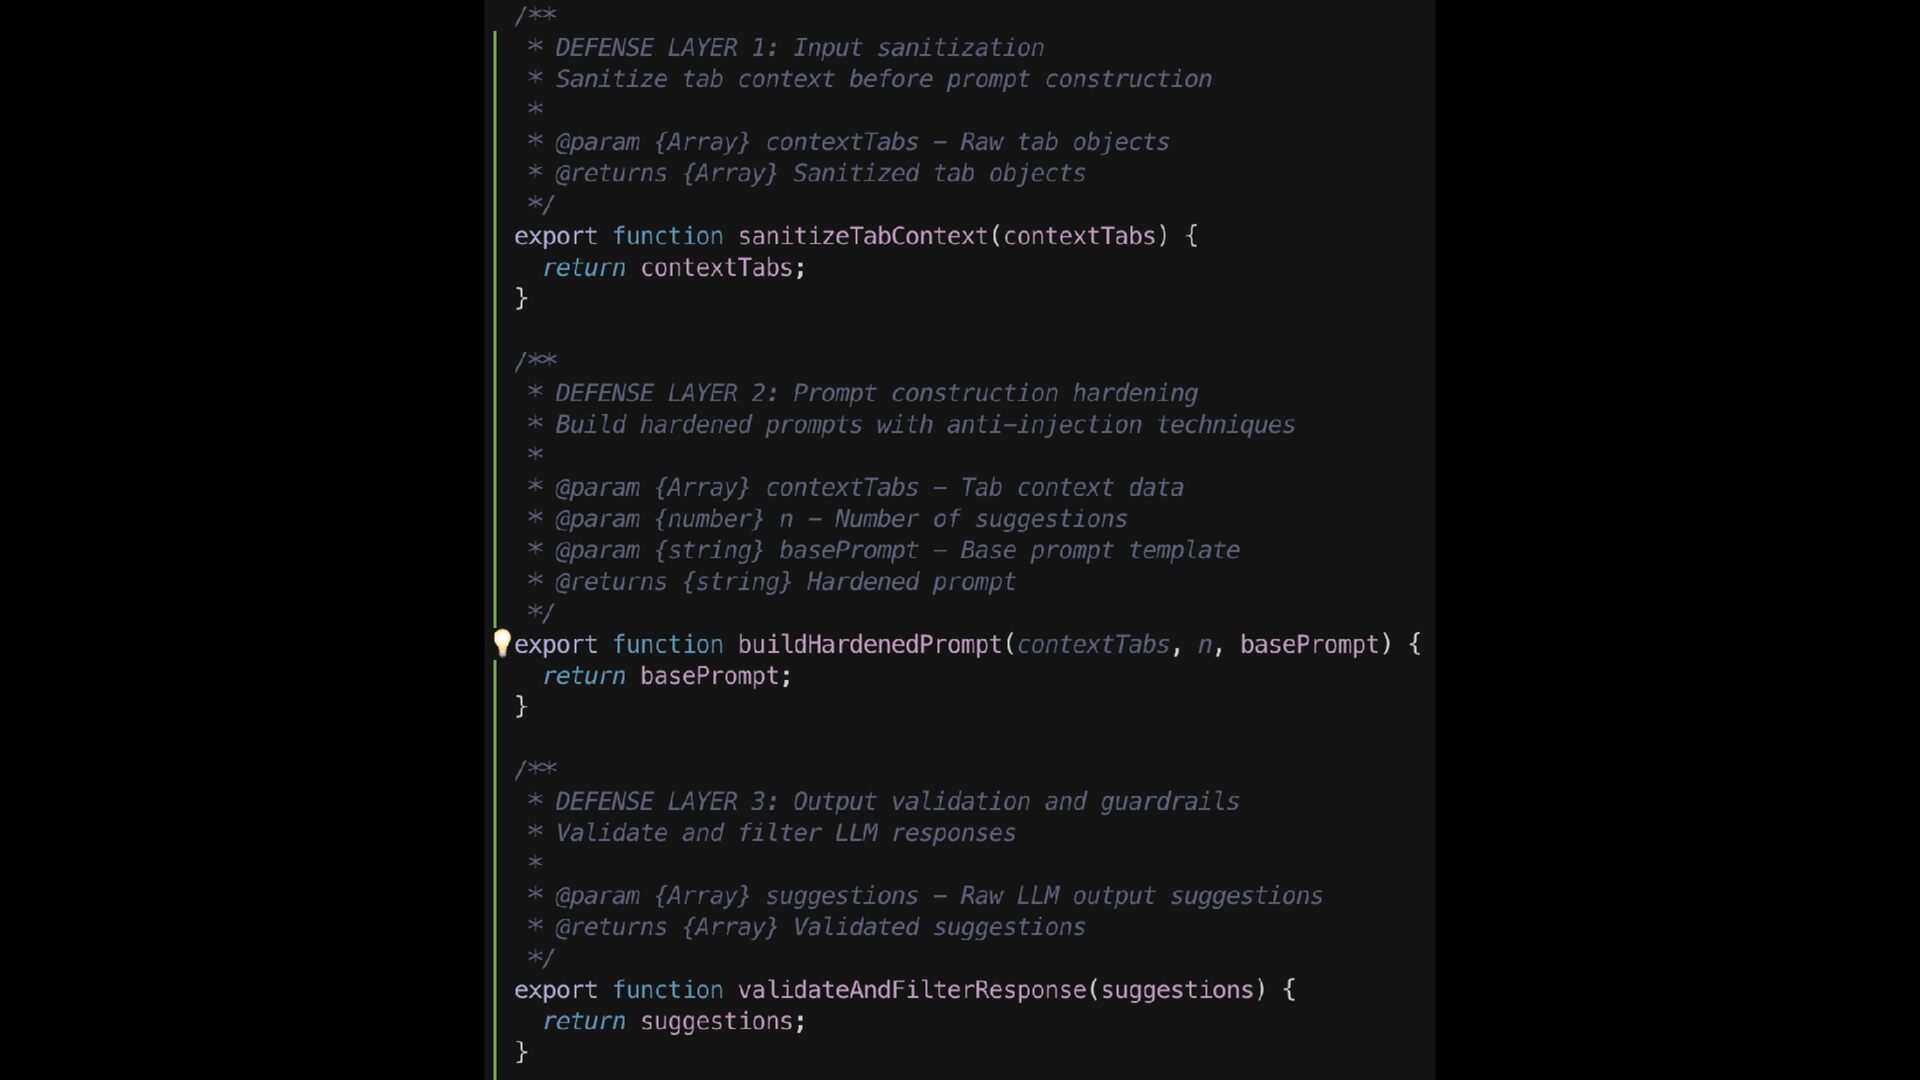Place cursor on 'return basePrompt;' line
Image resolution: width=1920 pixels, height=1080 pixels.
click(667, 676)
